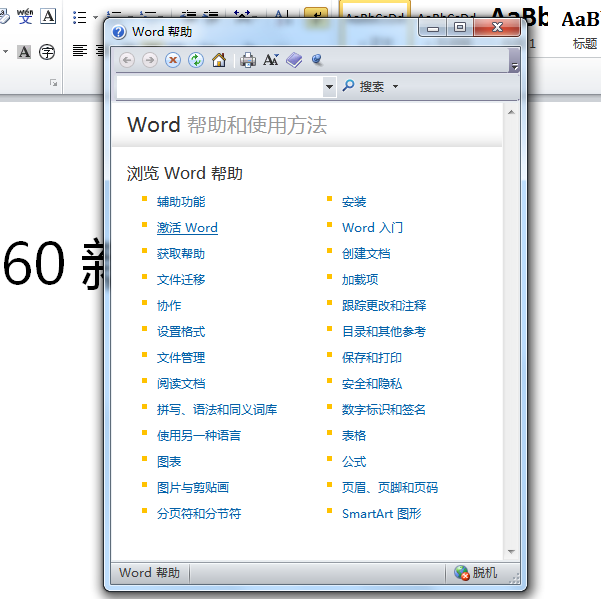Click the Stop button in help toolbar
The width and height of the screenshot is (601, 599).
click(x=173, y=60)
